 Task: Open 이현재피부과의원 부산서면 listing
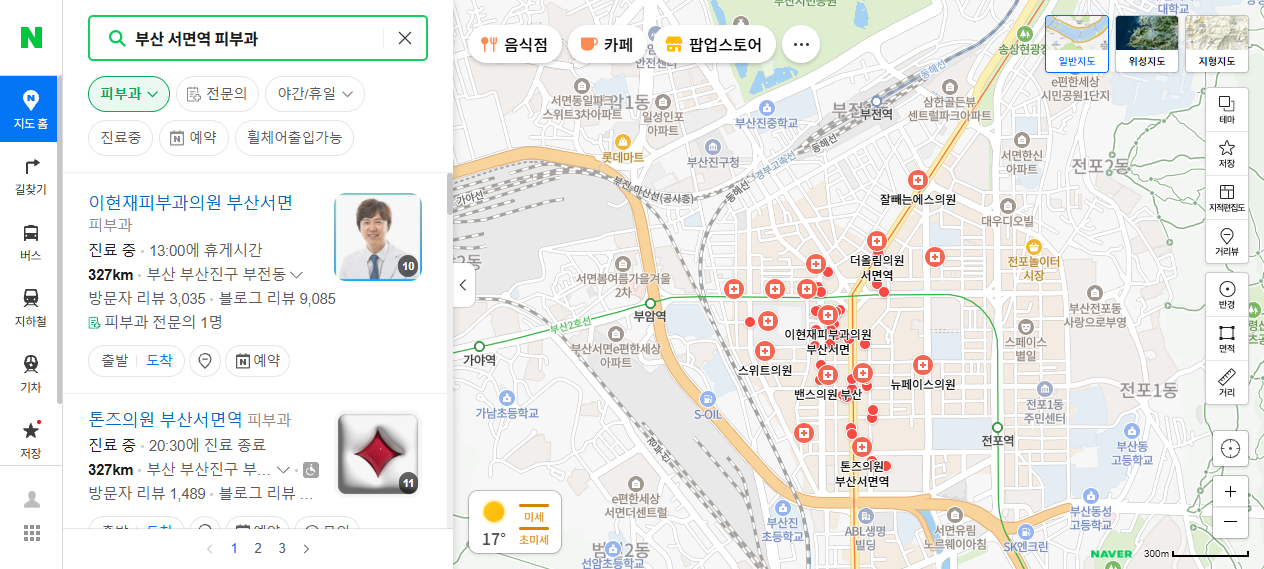(191, 203)
